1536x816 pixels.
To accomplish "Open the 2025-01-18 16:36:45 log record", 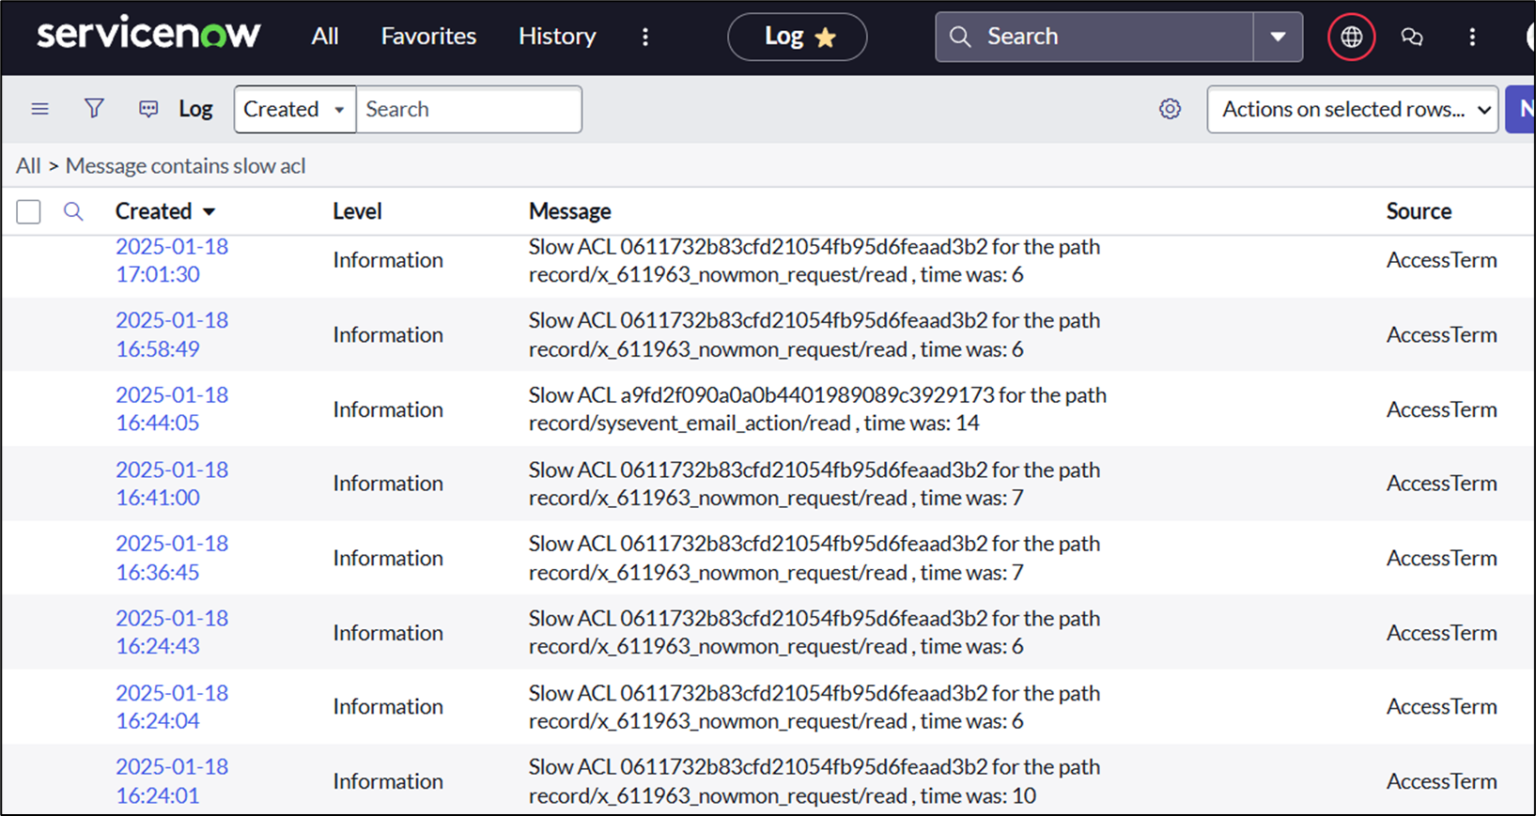I will coord(172,558).
